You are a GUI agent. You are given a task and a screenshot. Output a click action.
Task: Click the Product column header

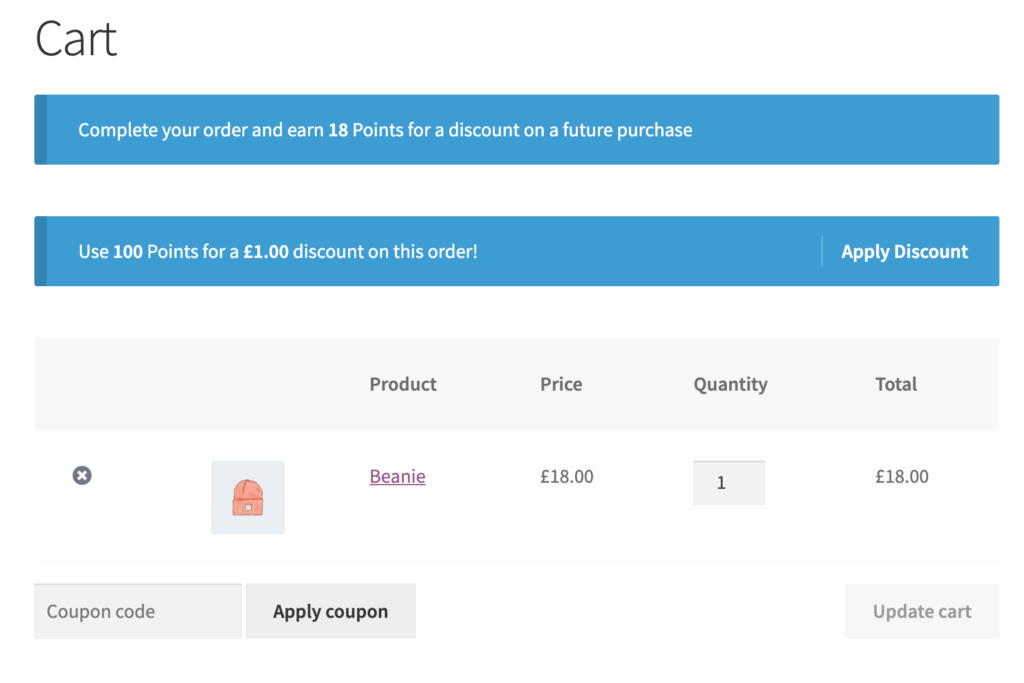[x=402, y=384]
